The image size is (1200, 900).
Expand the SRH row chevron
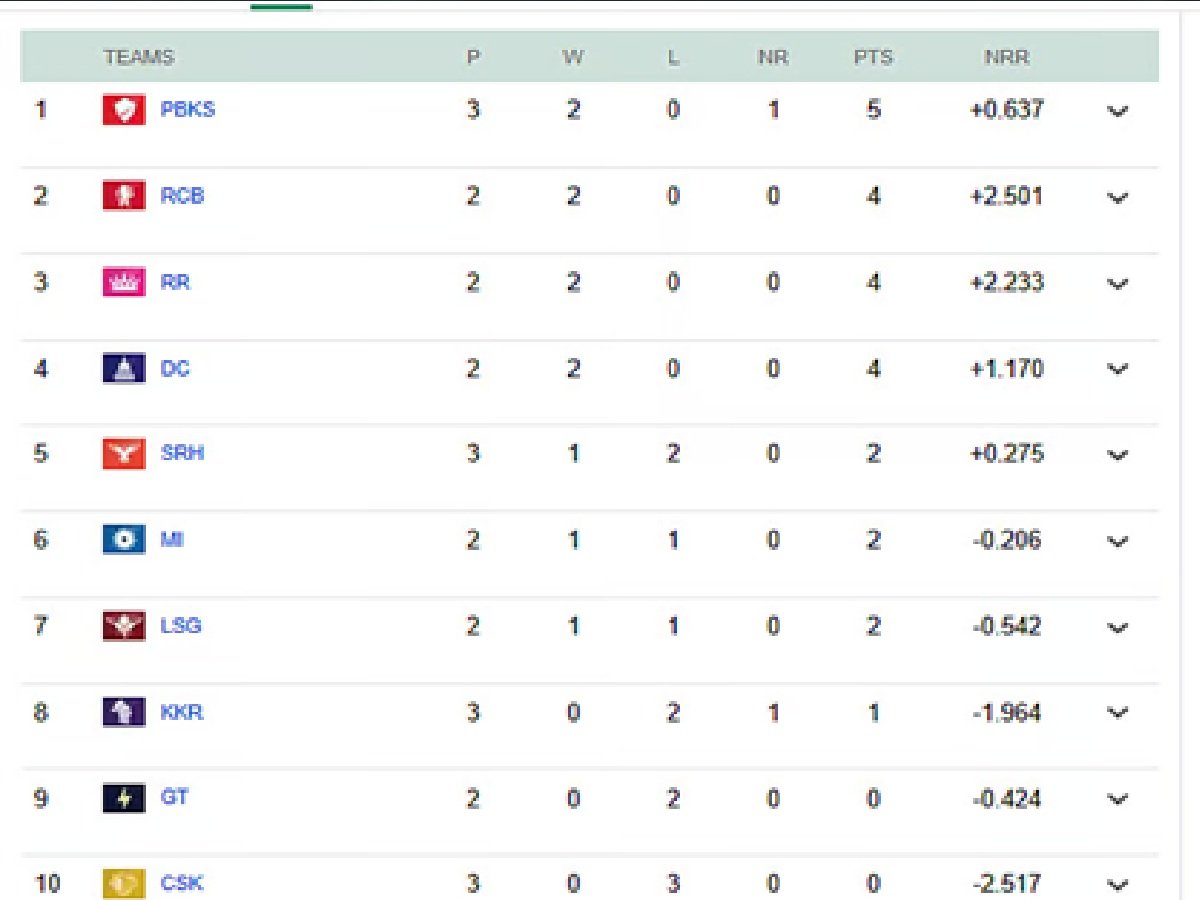coord(1118,455)
